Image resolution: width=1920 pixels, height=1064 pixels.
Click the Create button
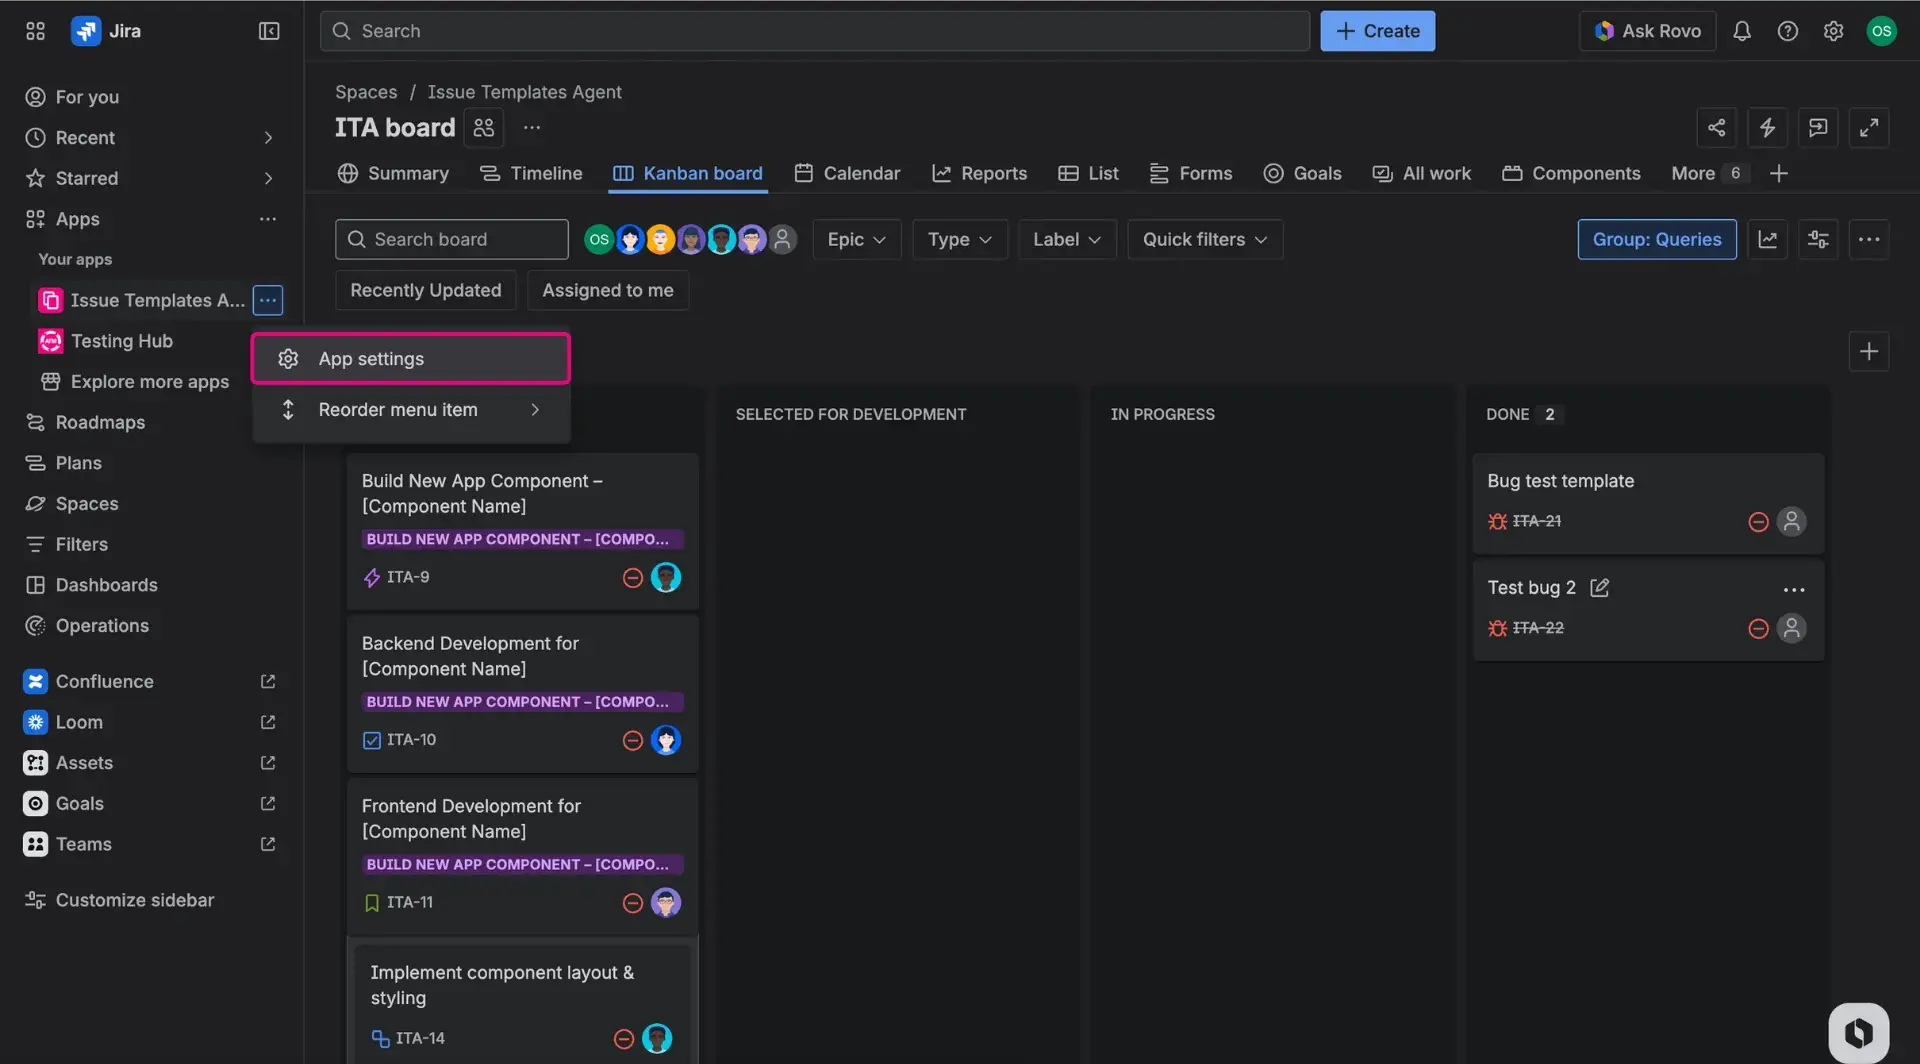[1377, 31]
